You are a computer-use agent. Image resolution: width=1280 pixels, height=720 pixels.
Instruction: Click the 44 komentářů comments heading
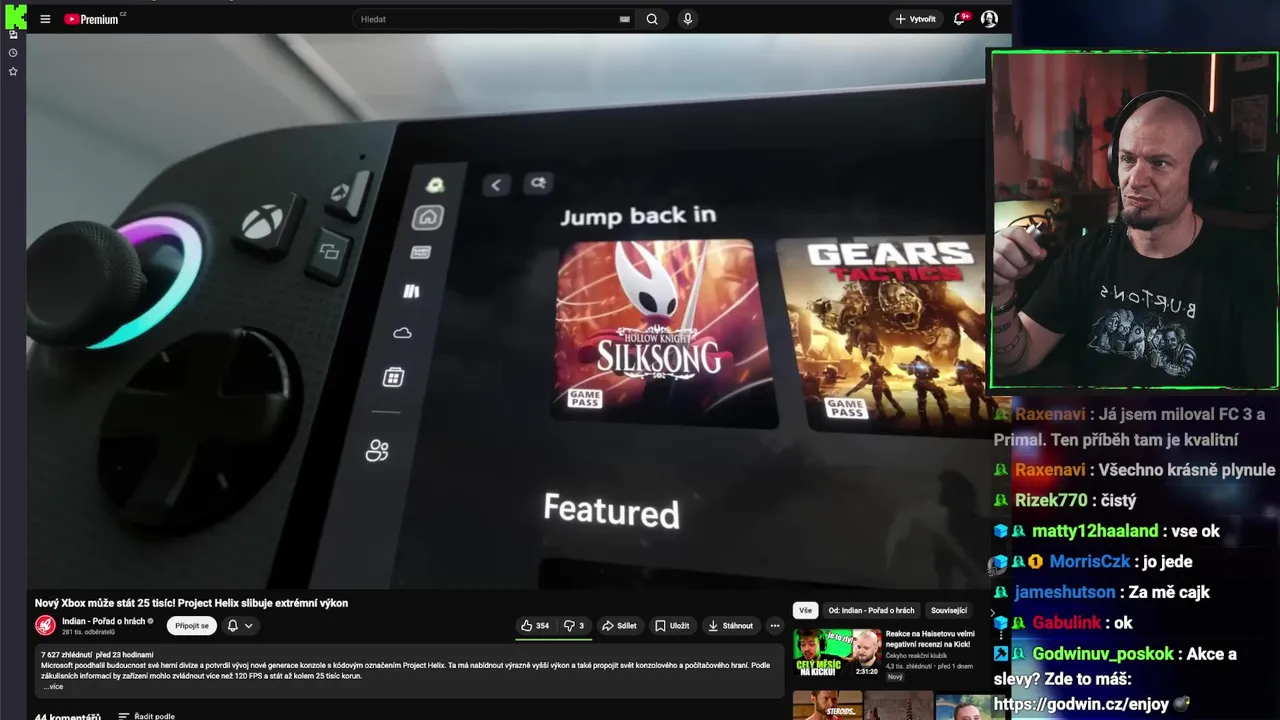click(68, 716)
